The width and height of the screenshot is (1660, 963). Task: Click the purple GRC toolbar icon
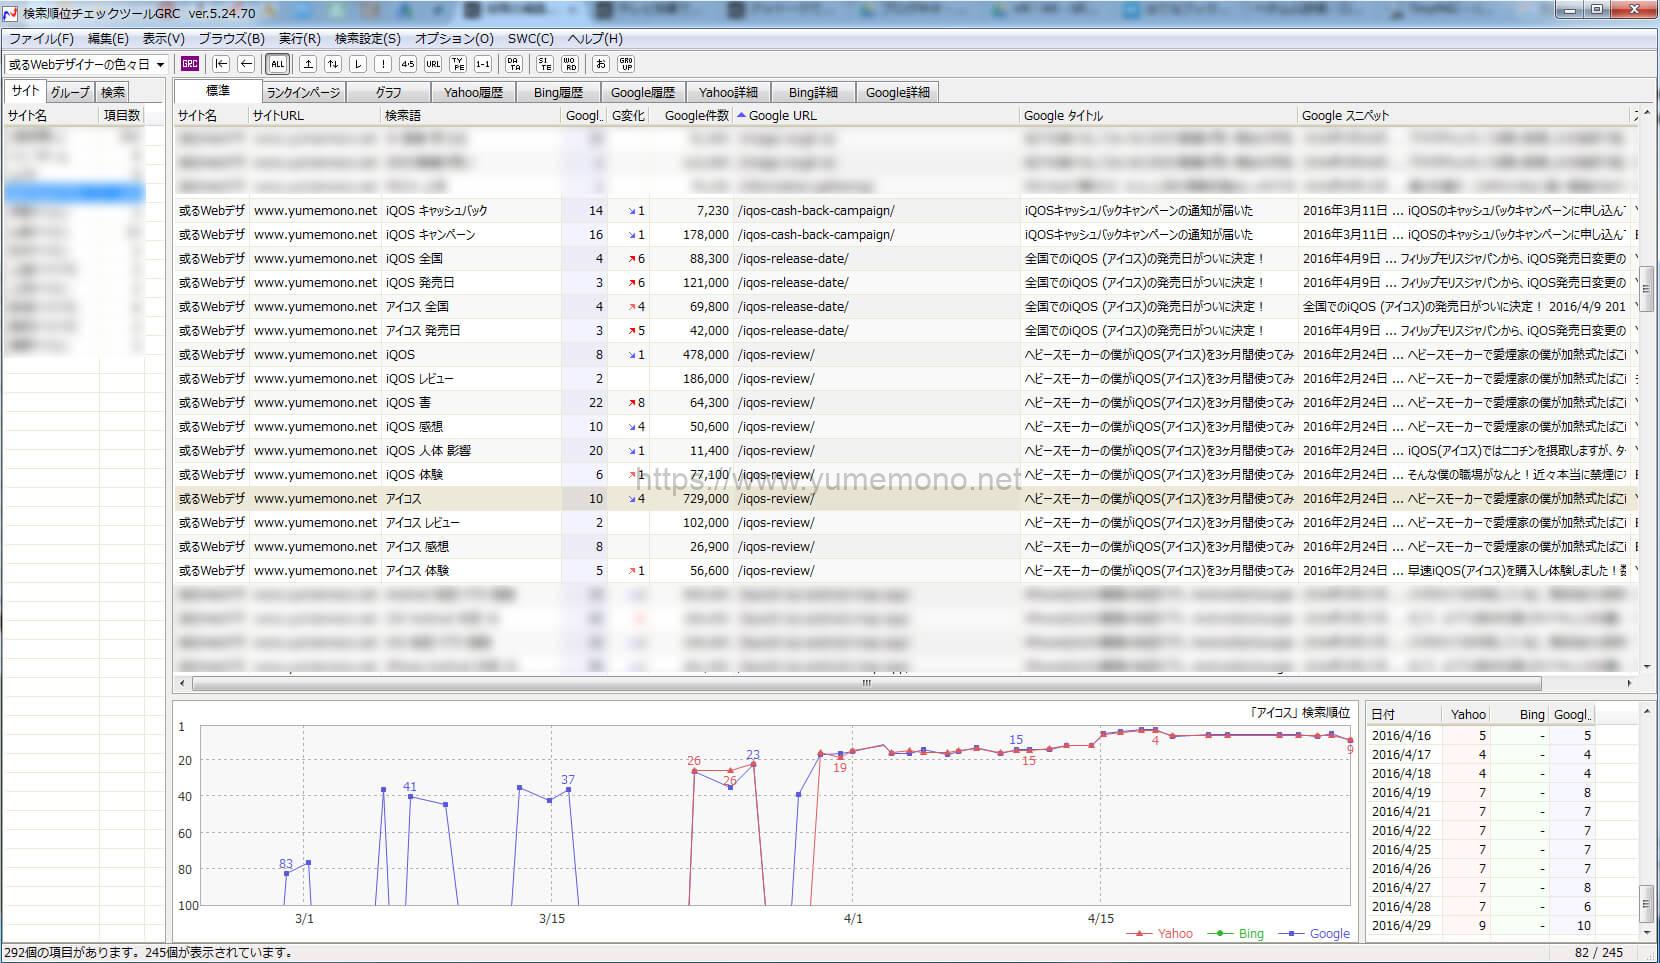(x=190, y=64)
